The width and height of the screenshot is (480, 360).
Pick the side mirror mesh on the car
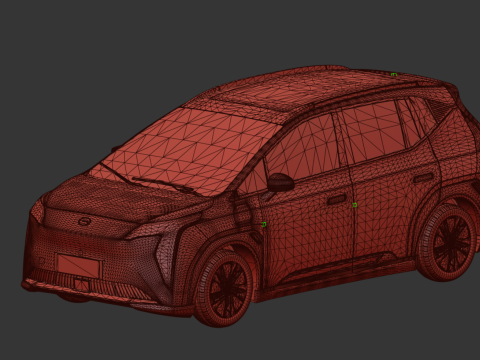point(281,182)
